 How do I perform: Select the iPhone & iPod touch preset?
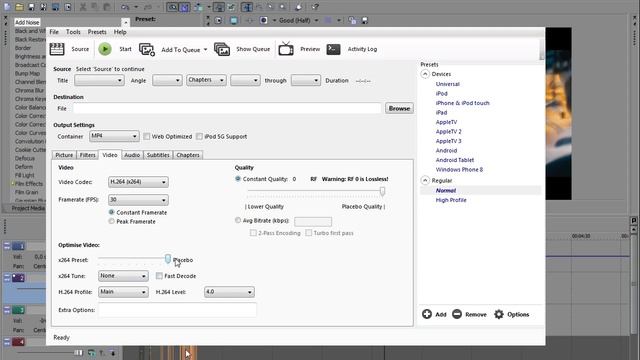pos(462,103)
